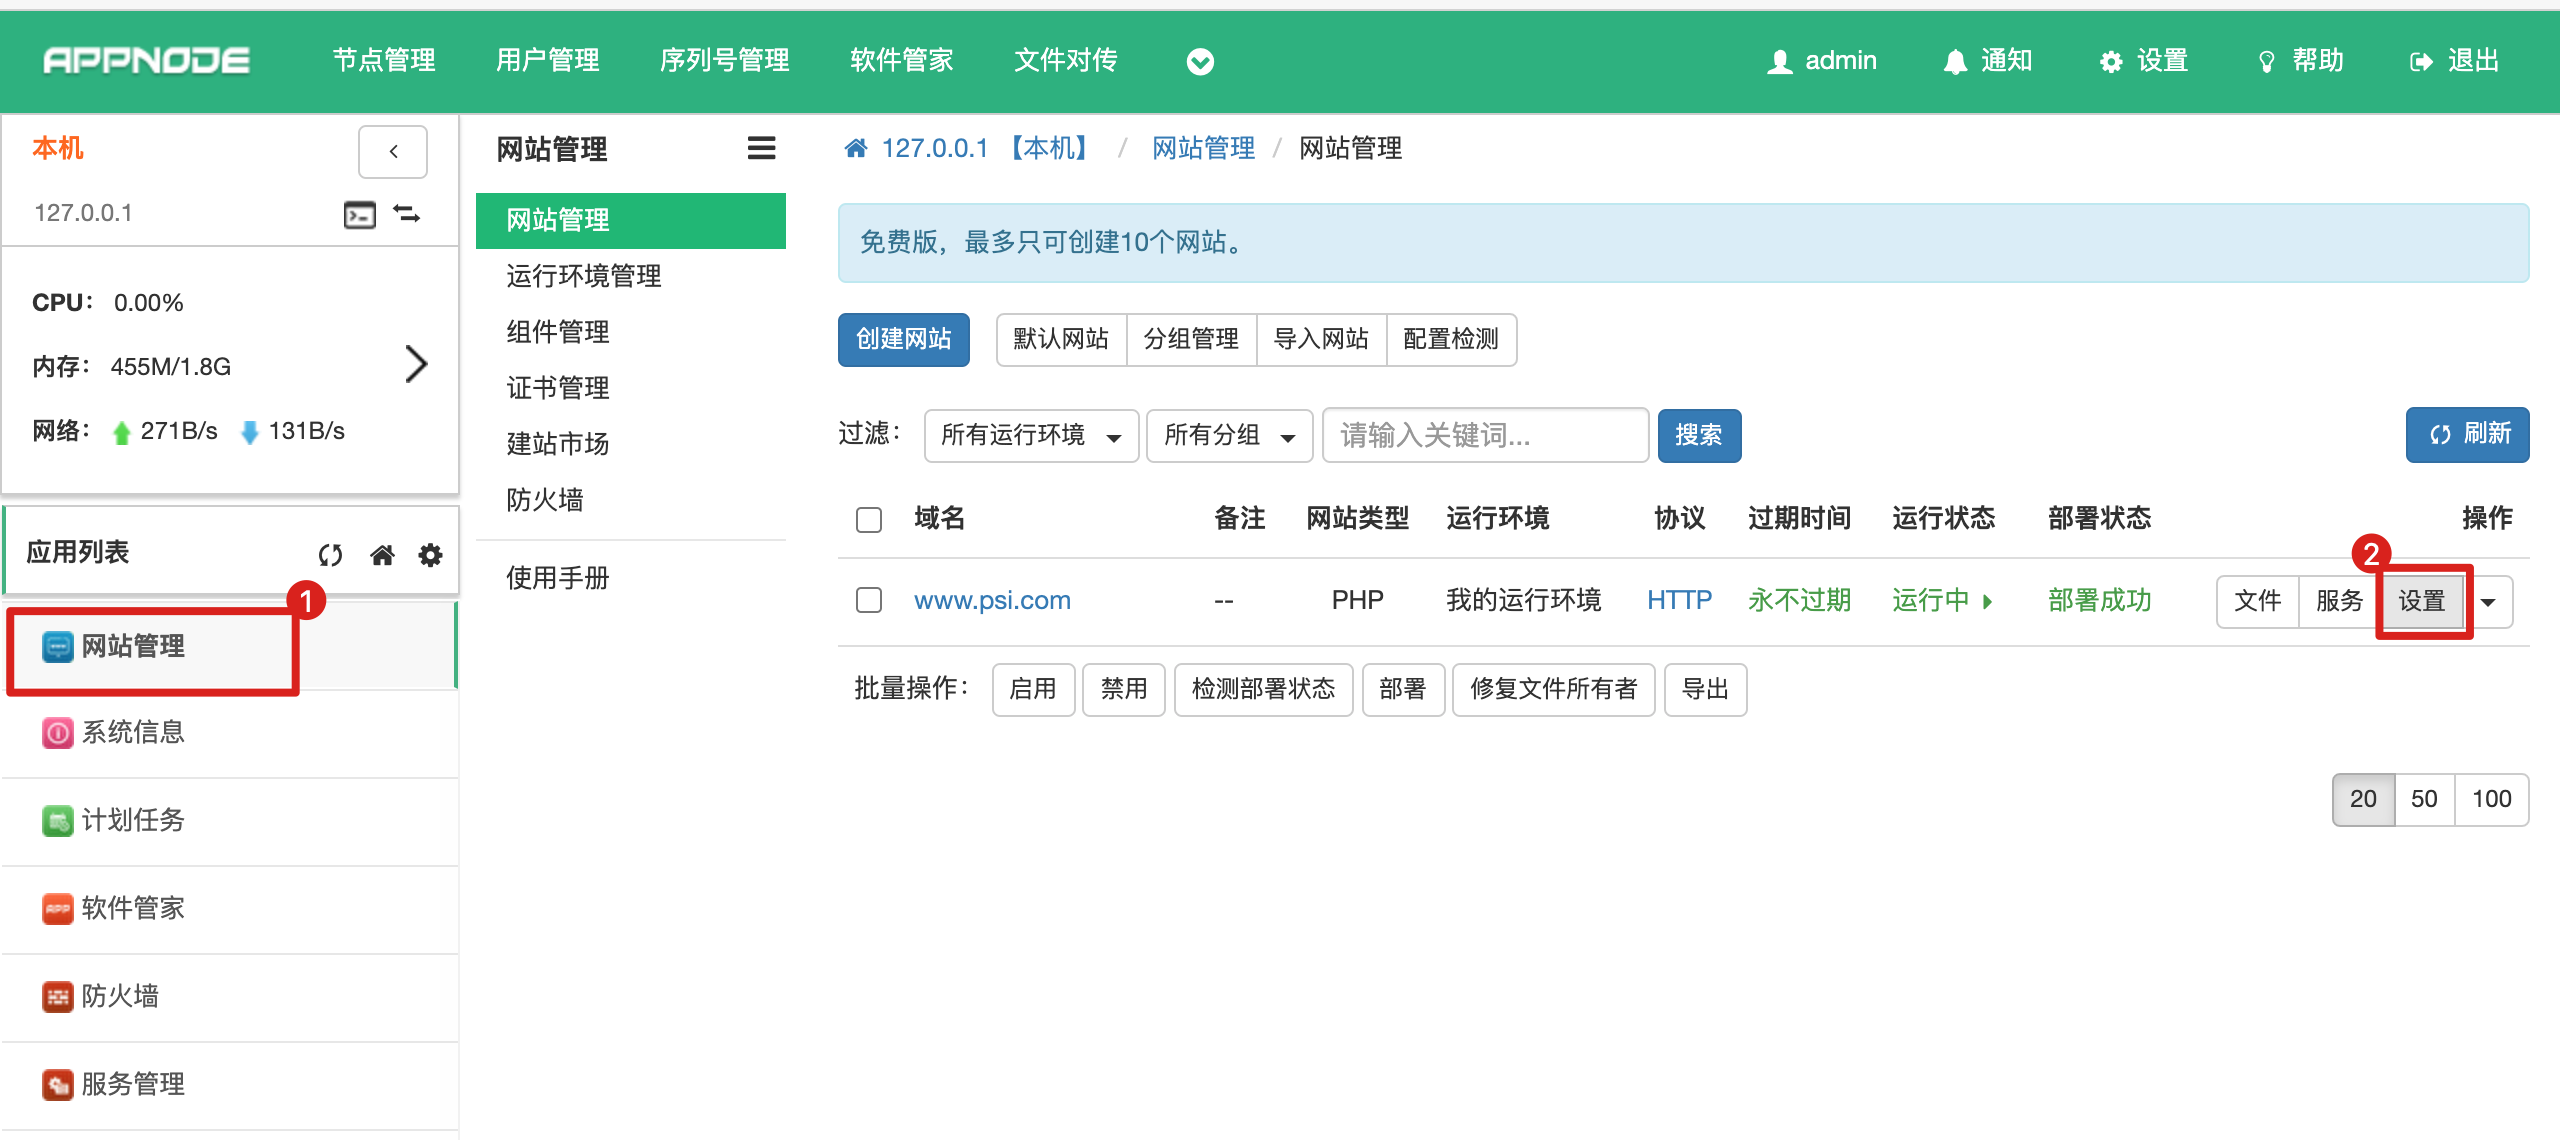Collapse the sidebar with the left chevron button
Image resolution: width=2560 pixels, height=1140 pixels.
tap(393, 151)
